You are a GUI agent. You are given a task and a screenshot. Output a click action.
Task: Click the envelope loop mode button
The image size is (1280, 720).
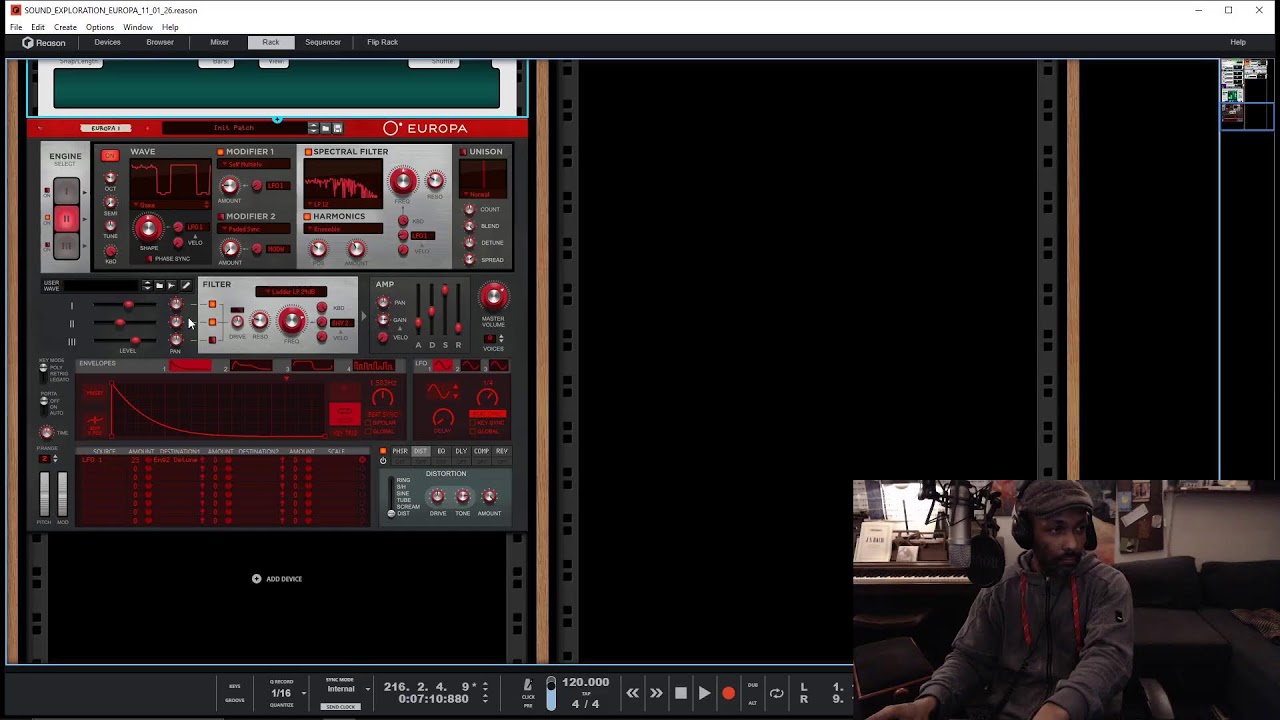point(344,413)
